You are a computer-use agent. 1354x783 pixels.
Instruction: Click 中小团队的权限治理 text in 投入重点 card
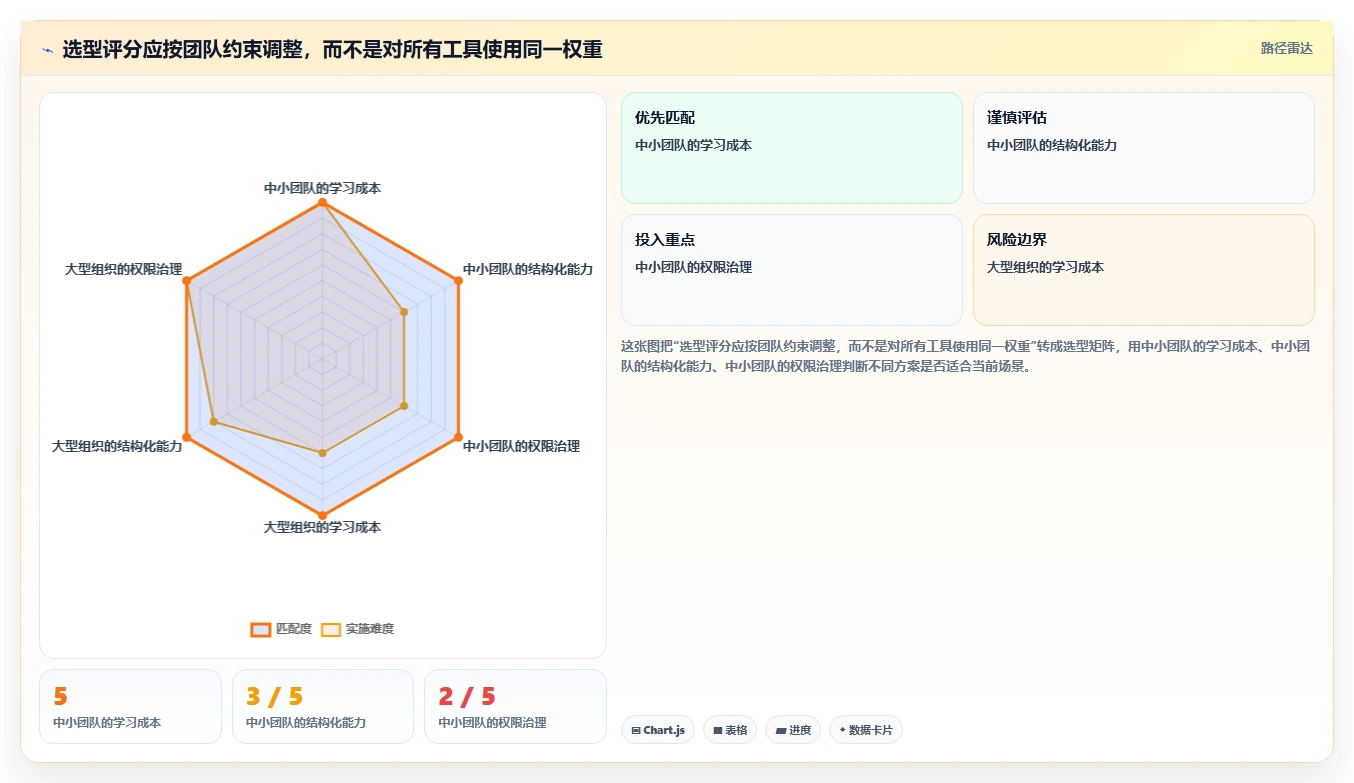point(693,267)
